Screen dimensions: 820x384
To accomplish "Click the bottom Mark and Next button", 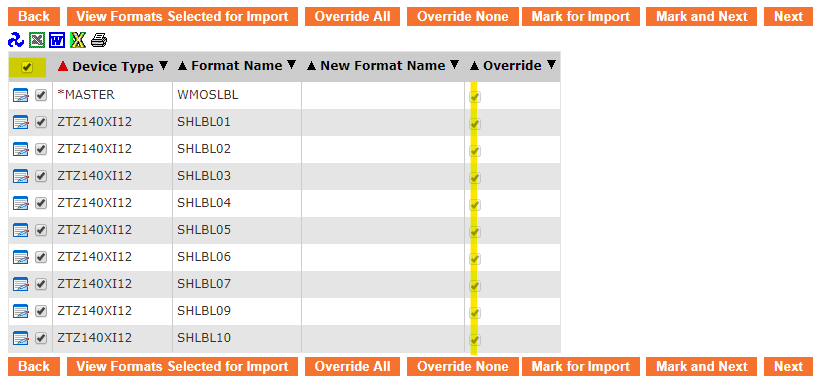I will [x=702, y=367].
